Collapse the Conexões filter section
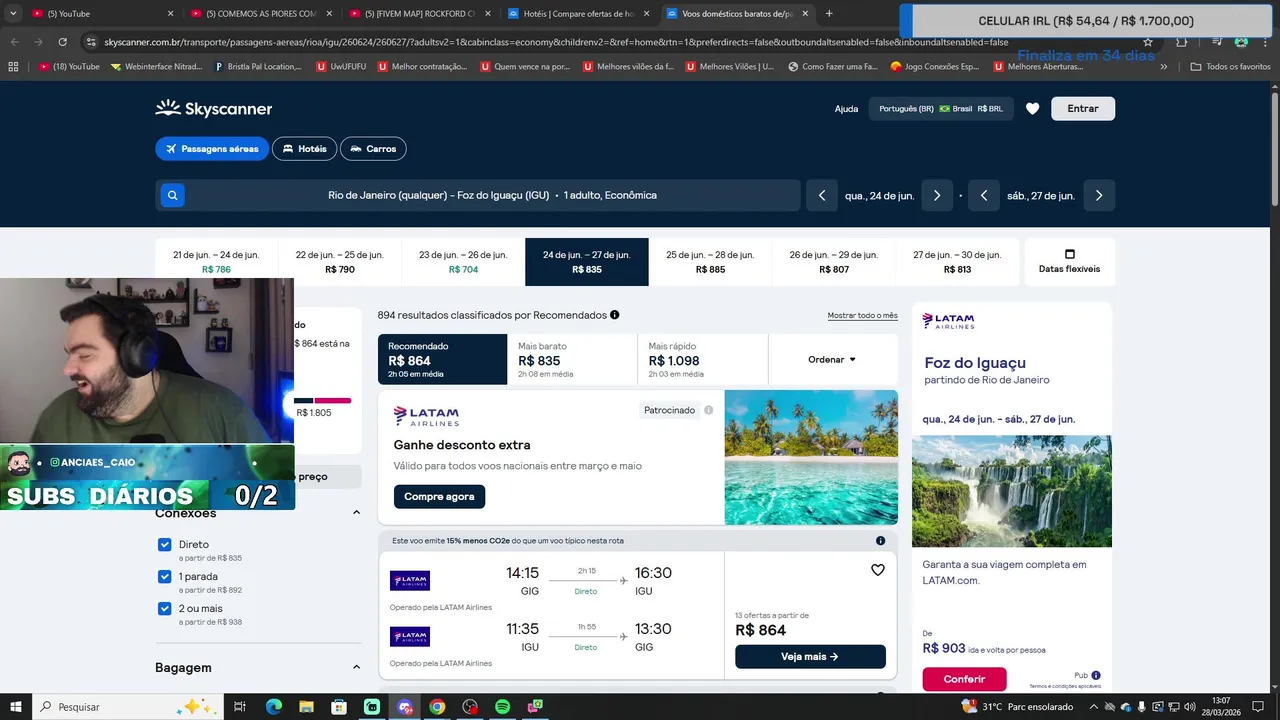The width and height of the screenshot is (1280, 720). point(356,513)
